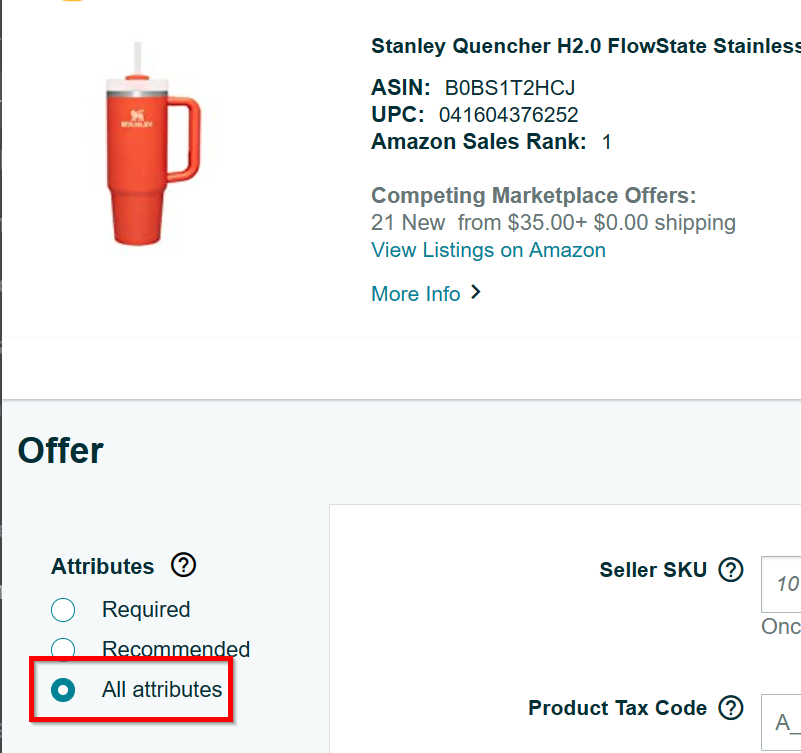The width and height of the screenshot is (801, 753).
Task: Click the Attributes help question mark icon
Action: [x=184, y=565]
